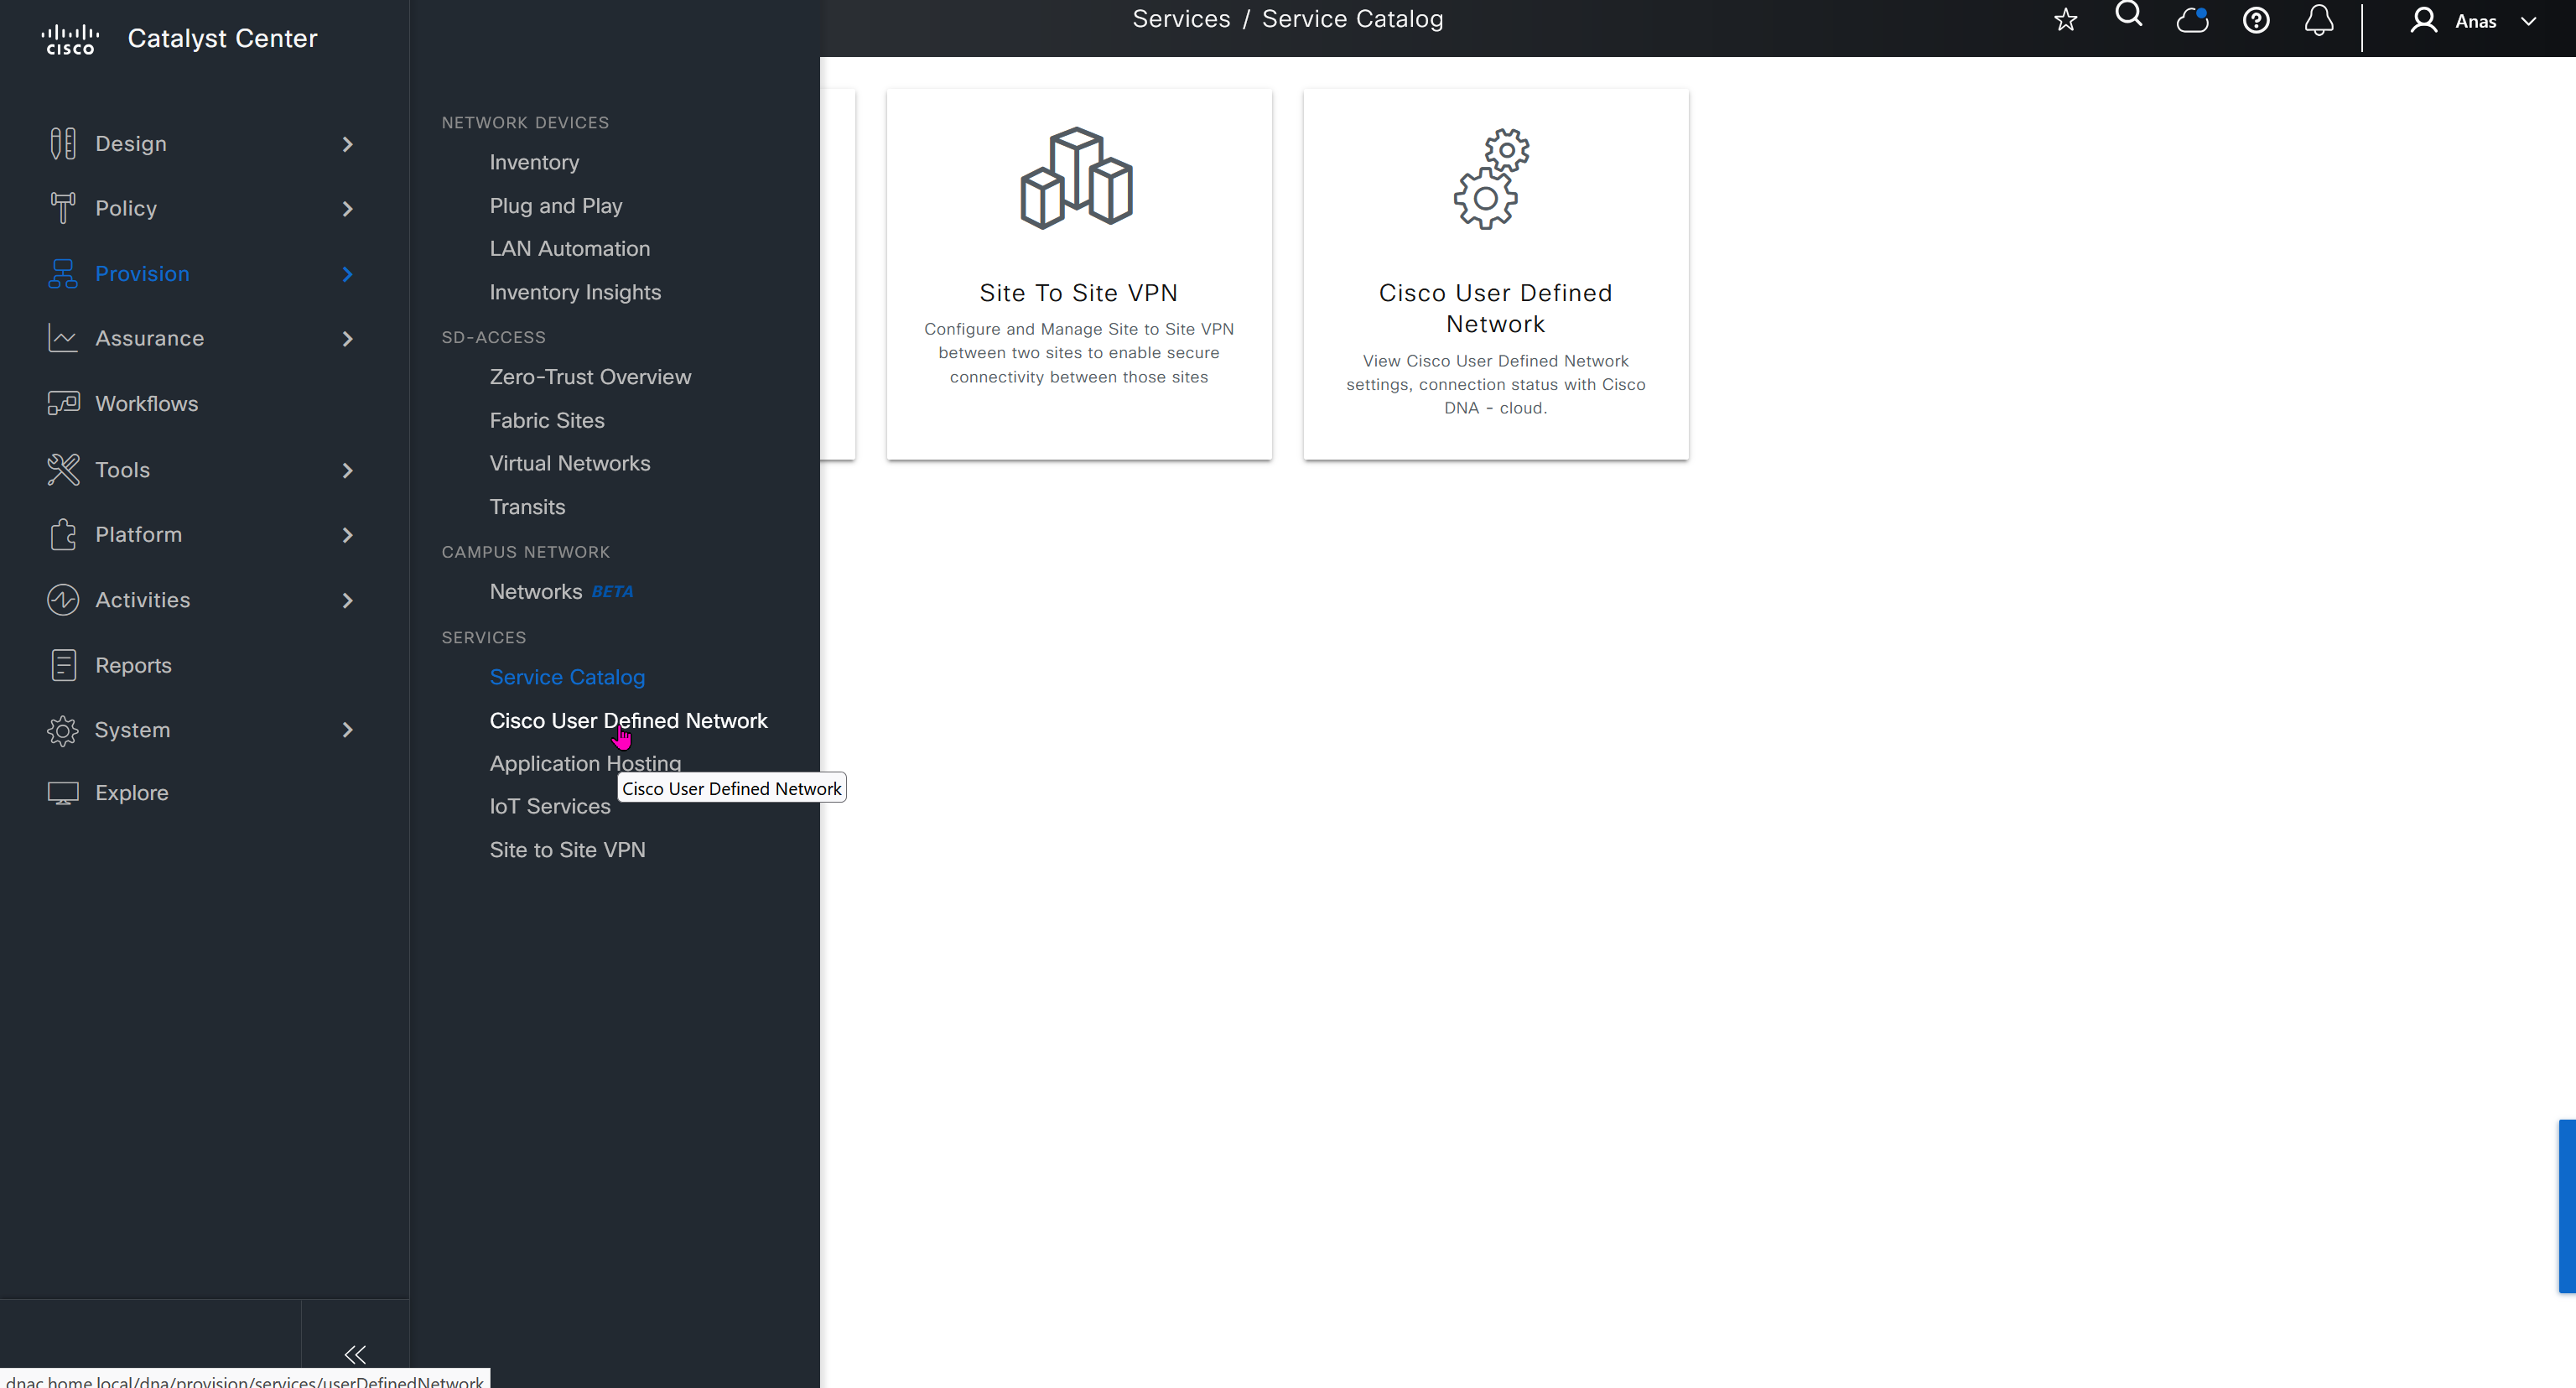2576x1388 pixels.
Task: Expand the Design menu chevron
Action: 347,144
